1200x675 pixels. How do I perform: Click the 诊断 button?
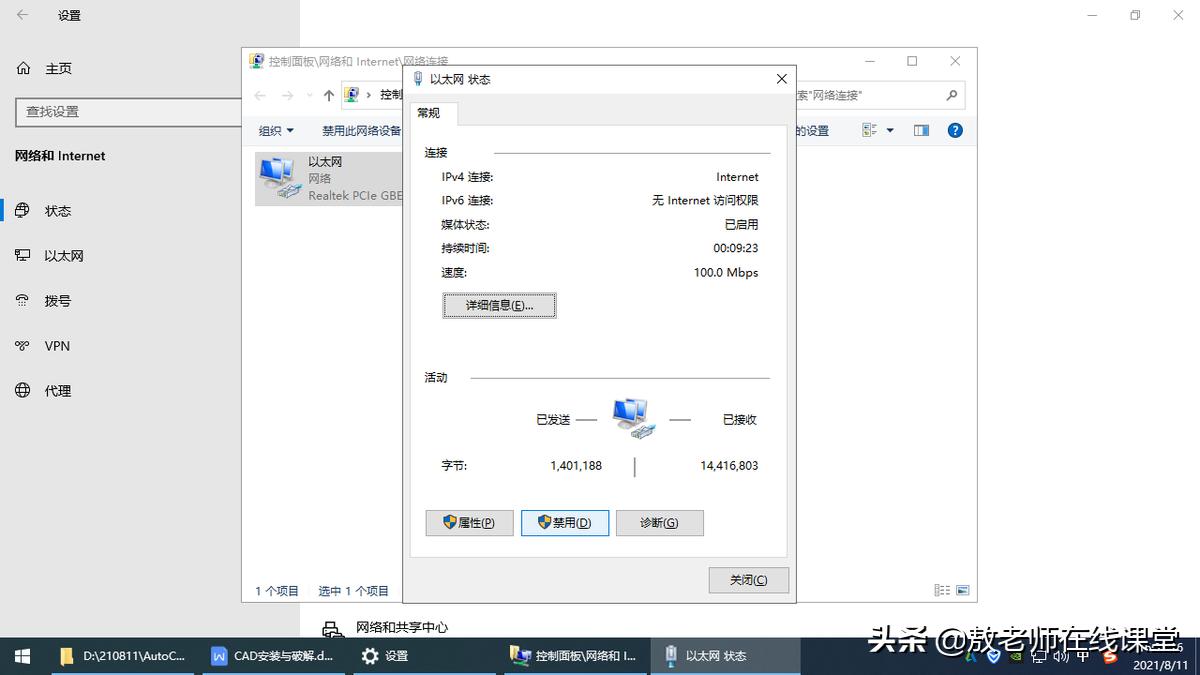tap(660, 522)
